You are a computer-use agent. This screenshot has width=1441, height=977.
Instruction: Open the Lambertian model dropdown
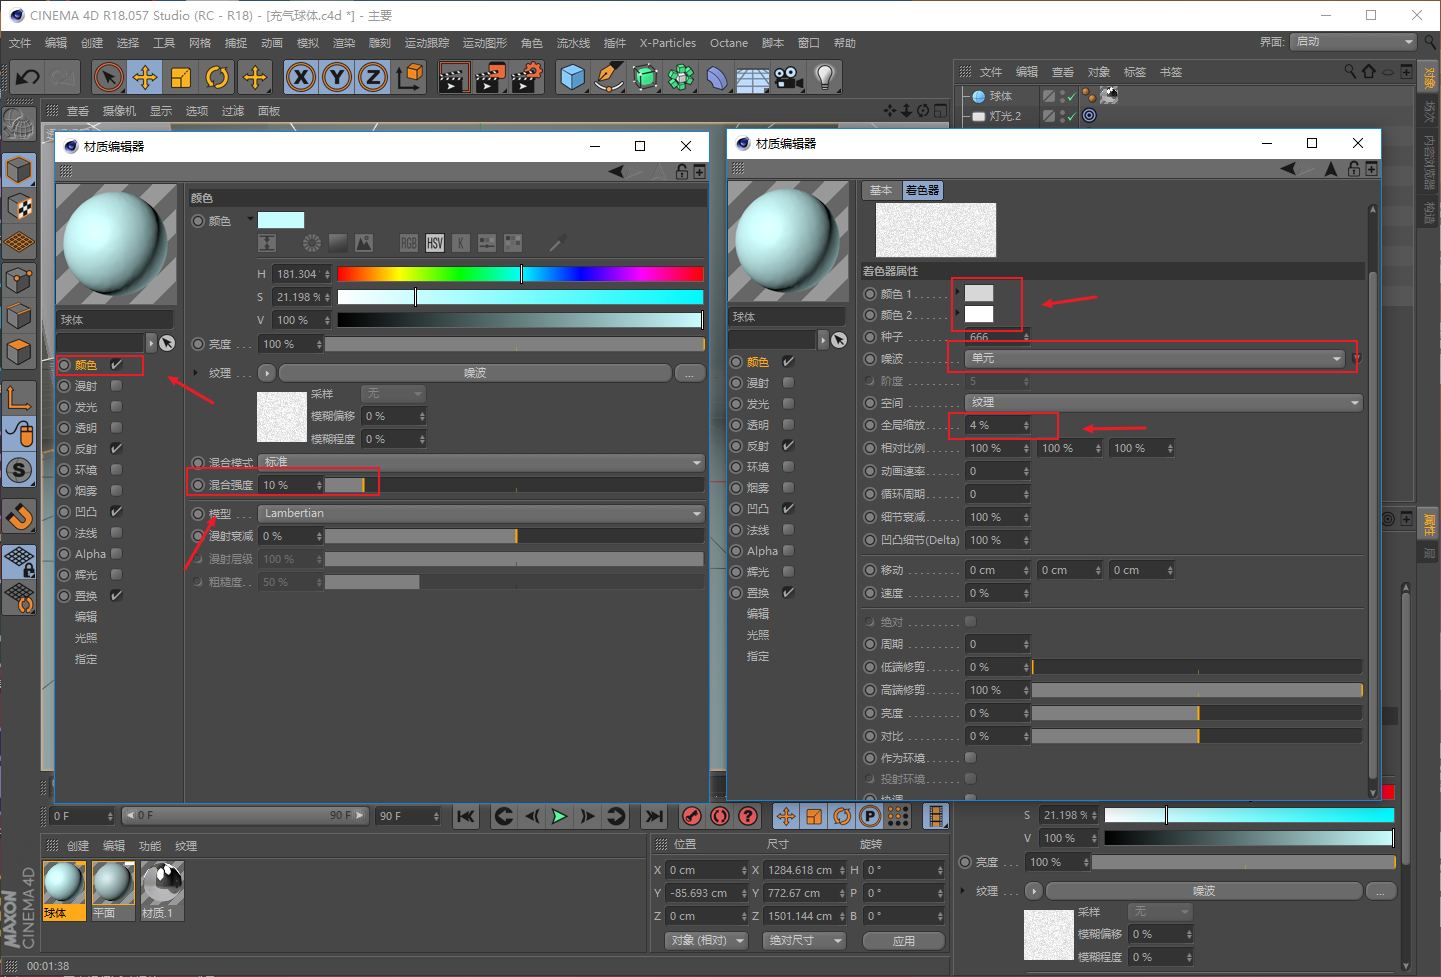tap(482, 513)
